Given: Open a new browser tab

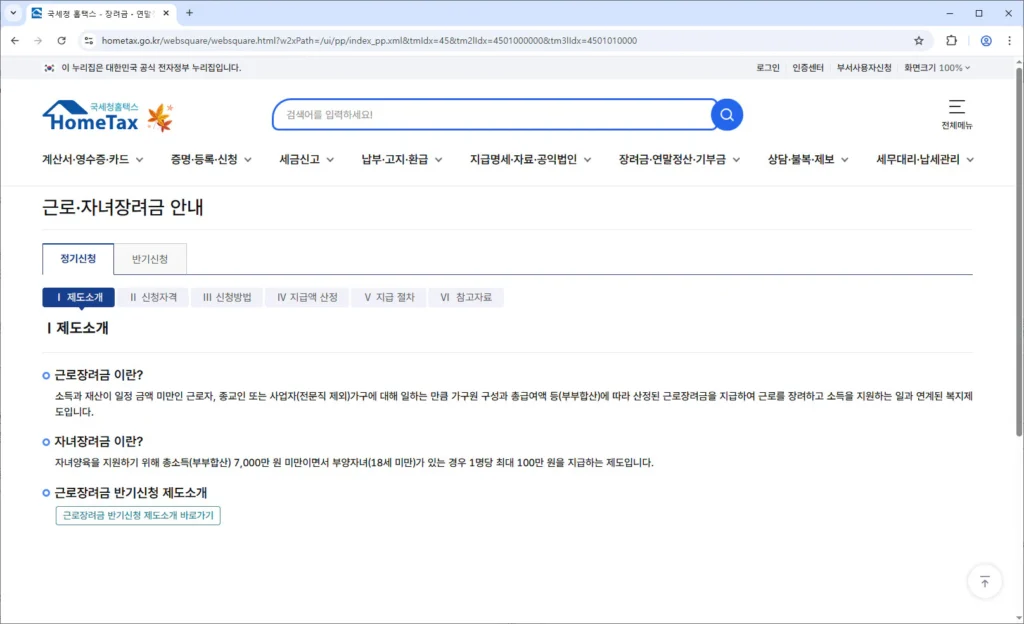Looking at the screenshot, I should (x=190, y=13).
